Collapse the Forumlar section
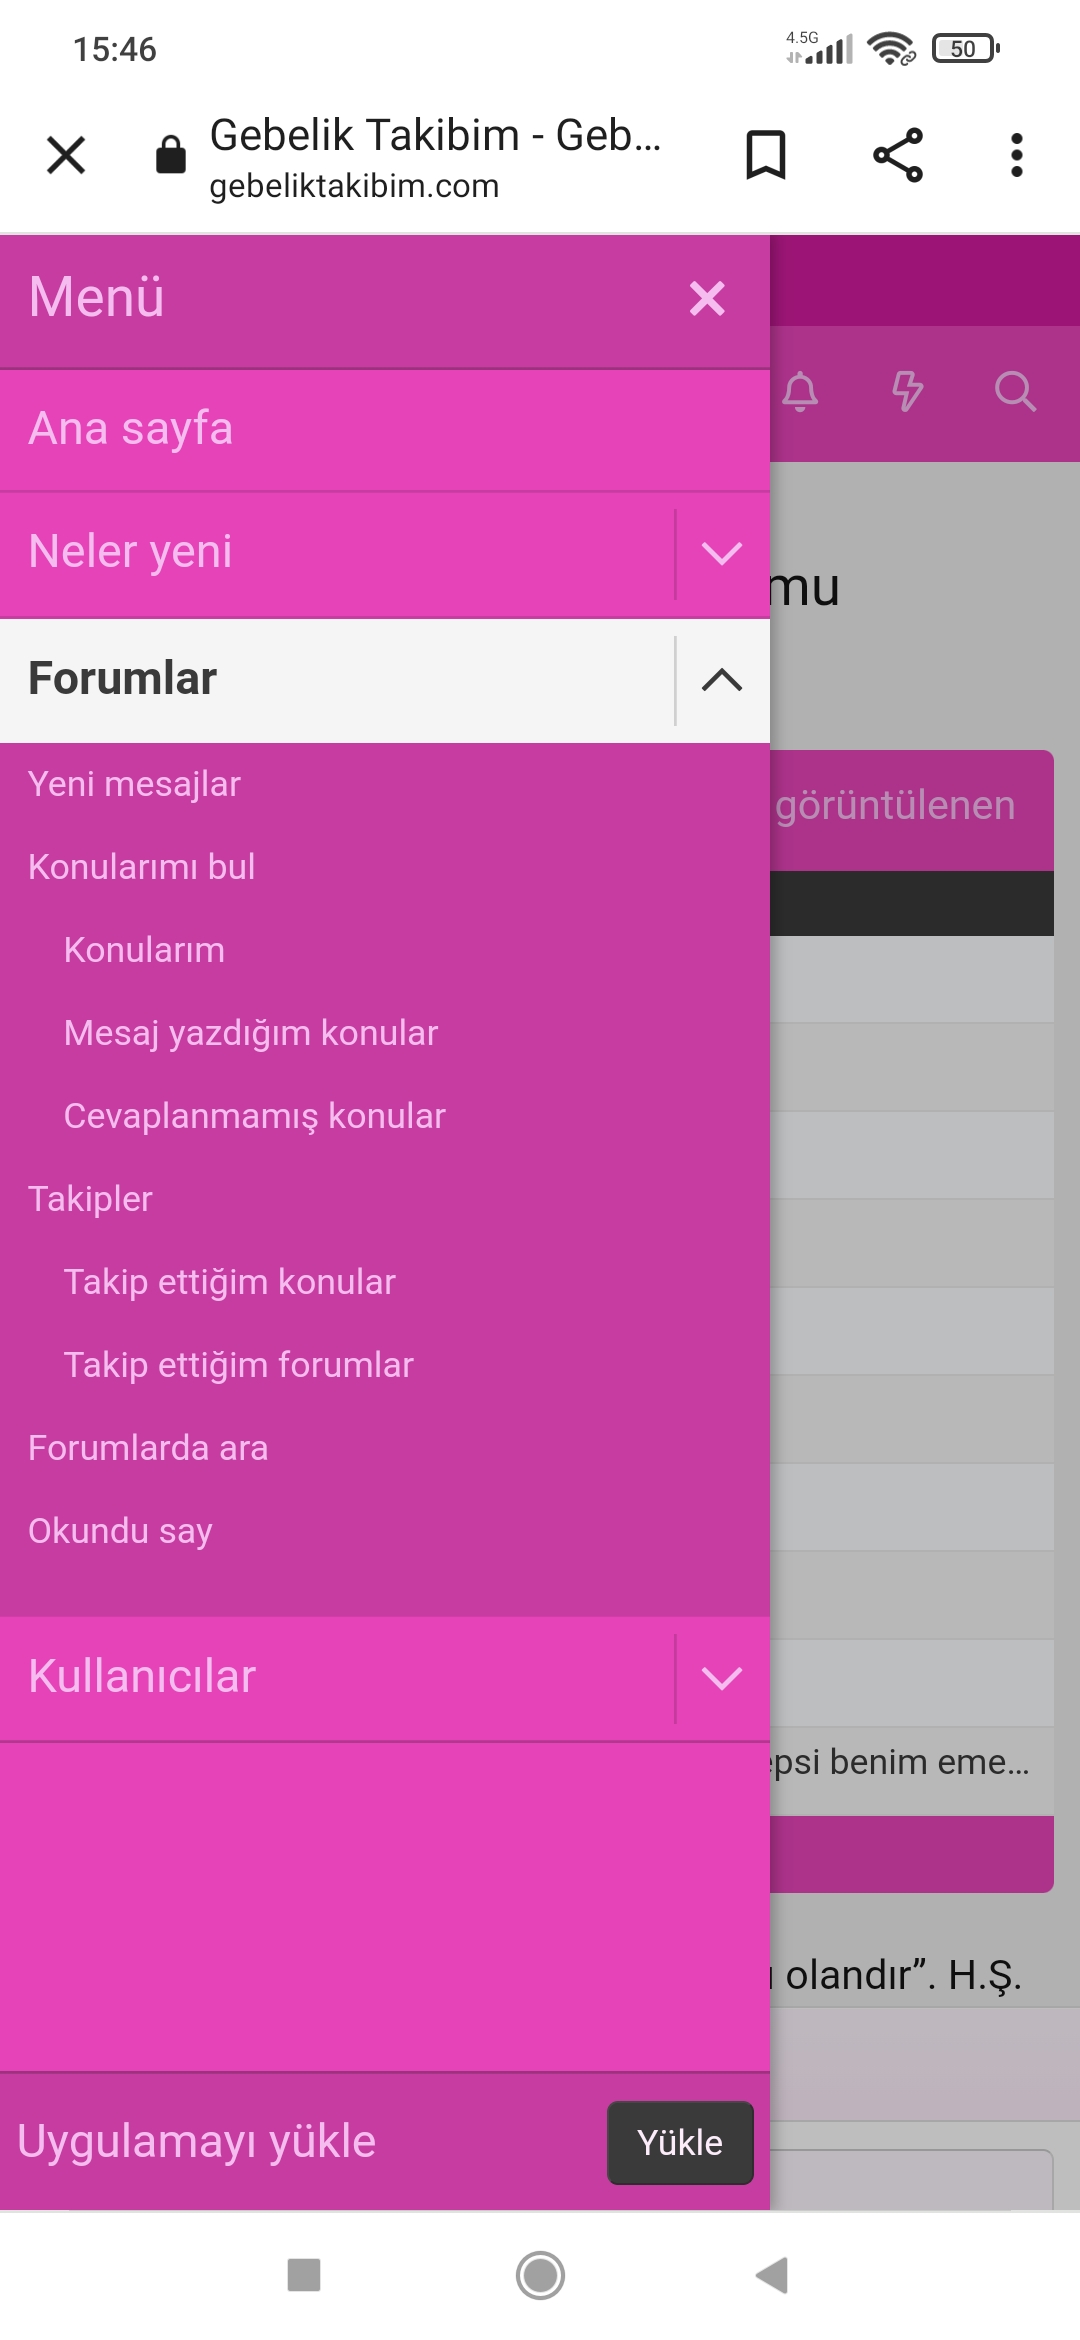 coord(722,681)
